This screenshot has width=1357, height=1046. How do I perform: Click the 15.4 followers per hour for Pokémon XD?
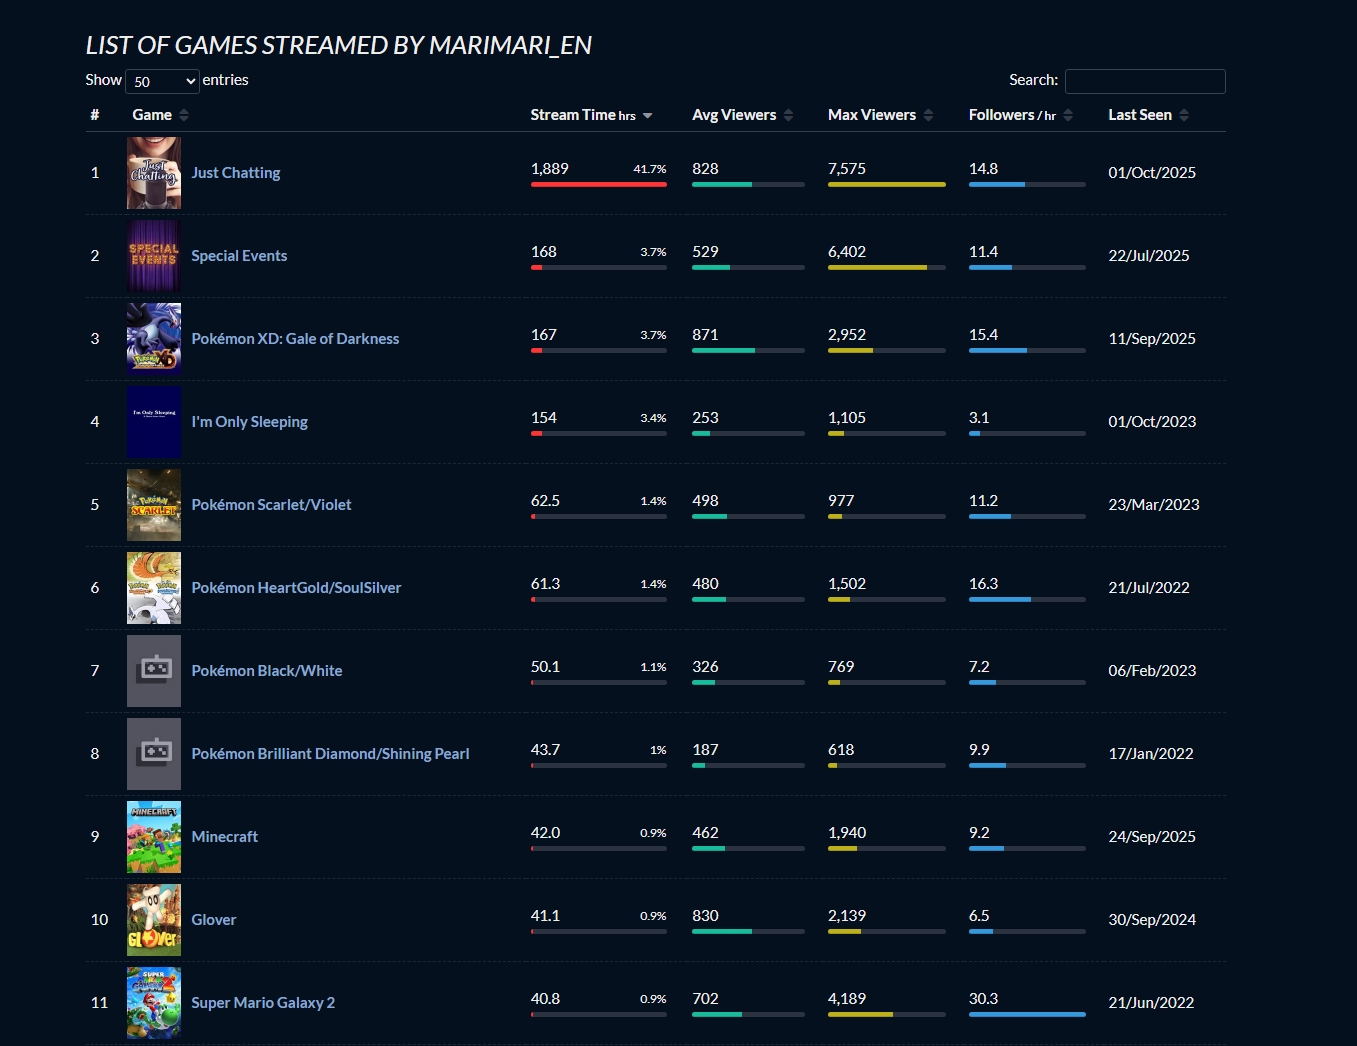(x=984, y=335)
